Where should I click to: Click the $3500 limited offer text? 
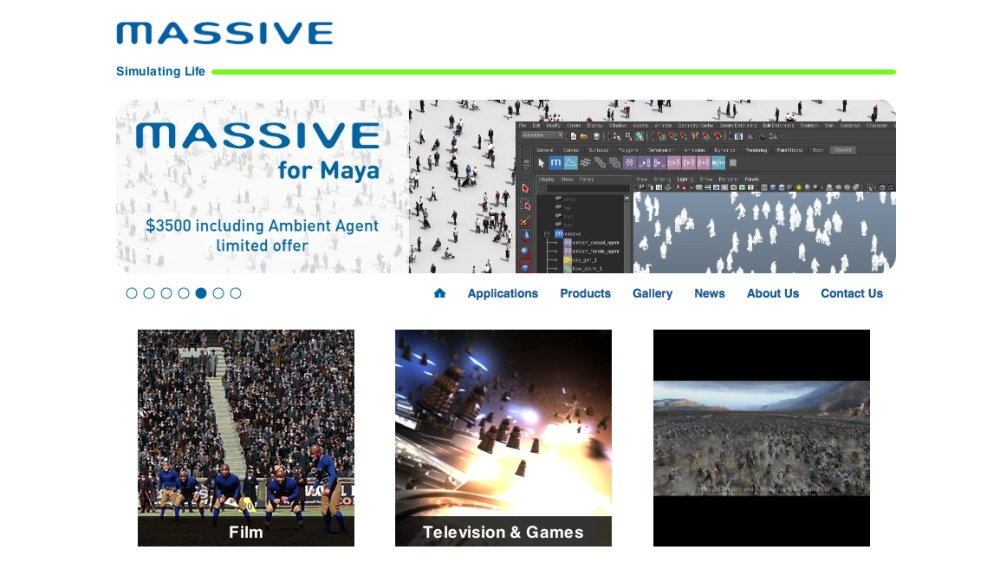point(262,235)
